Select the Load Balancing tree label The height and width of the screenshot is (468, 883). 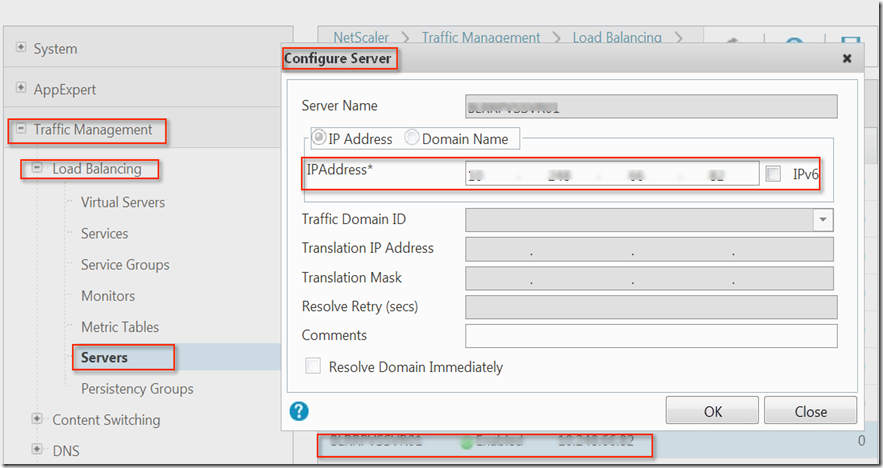97,168
